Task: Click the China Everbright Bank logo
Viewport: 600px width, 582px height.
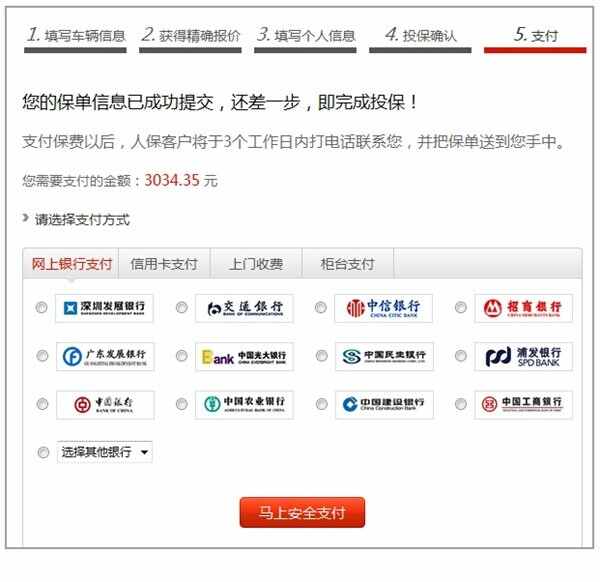Action: tap(244, 357)
